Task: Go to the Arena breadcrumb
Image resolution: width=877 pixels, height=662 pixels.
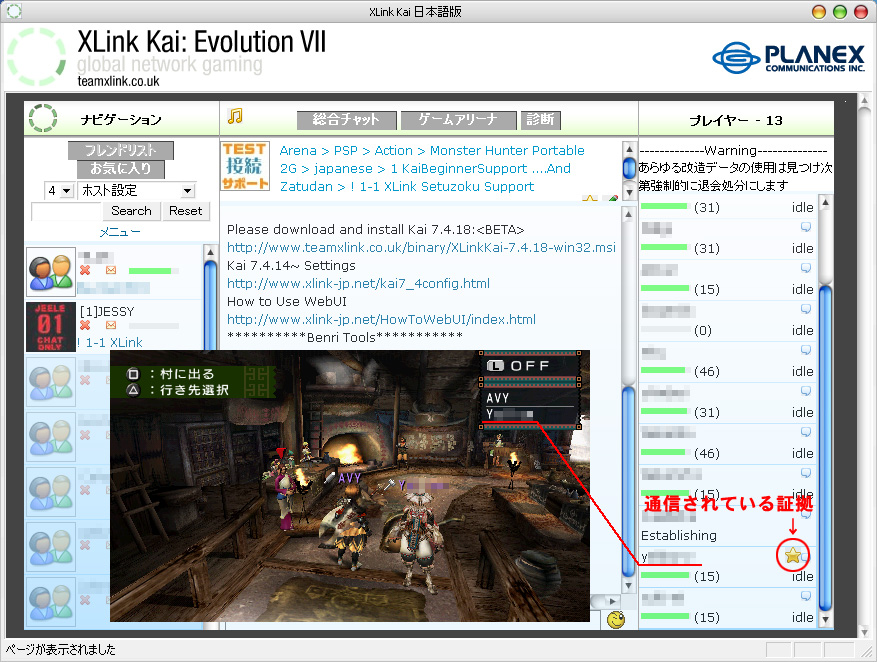Action: tap(298, 150)
